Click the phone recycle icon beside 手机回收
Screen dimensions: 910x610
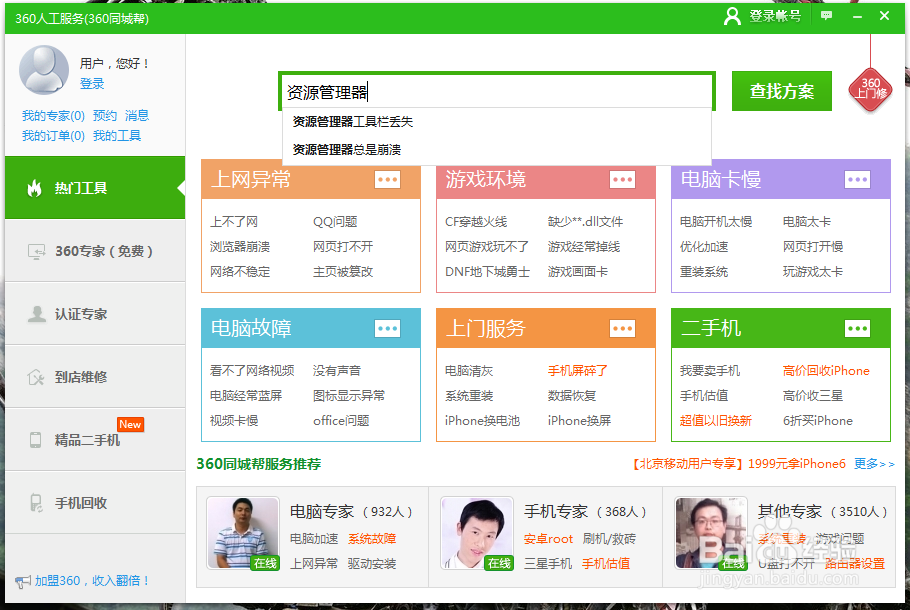pos(36,503)
